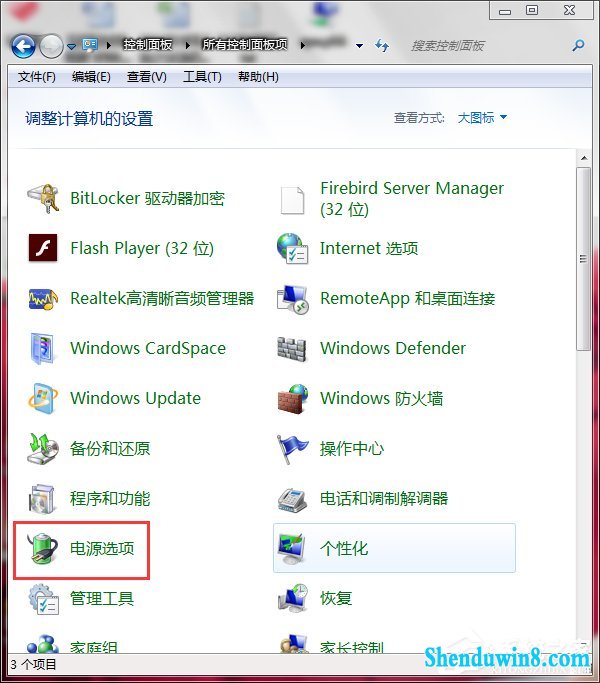The image size is (600, 683).
Task: Click the 恢复 recovery icon
Action: [x=293, y=598]
